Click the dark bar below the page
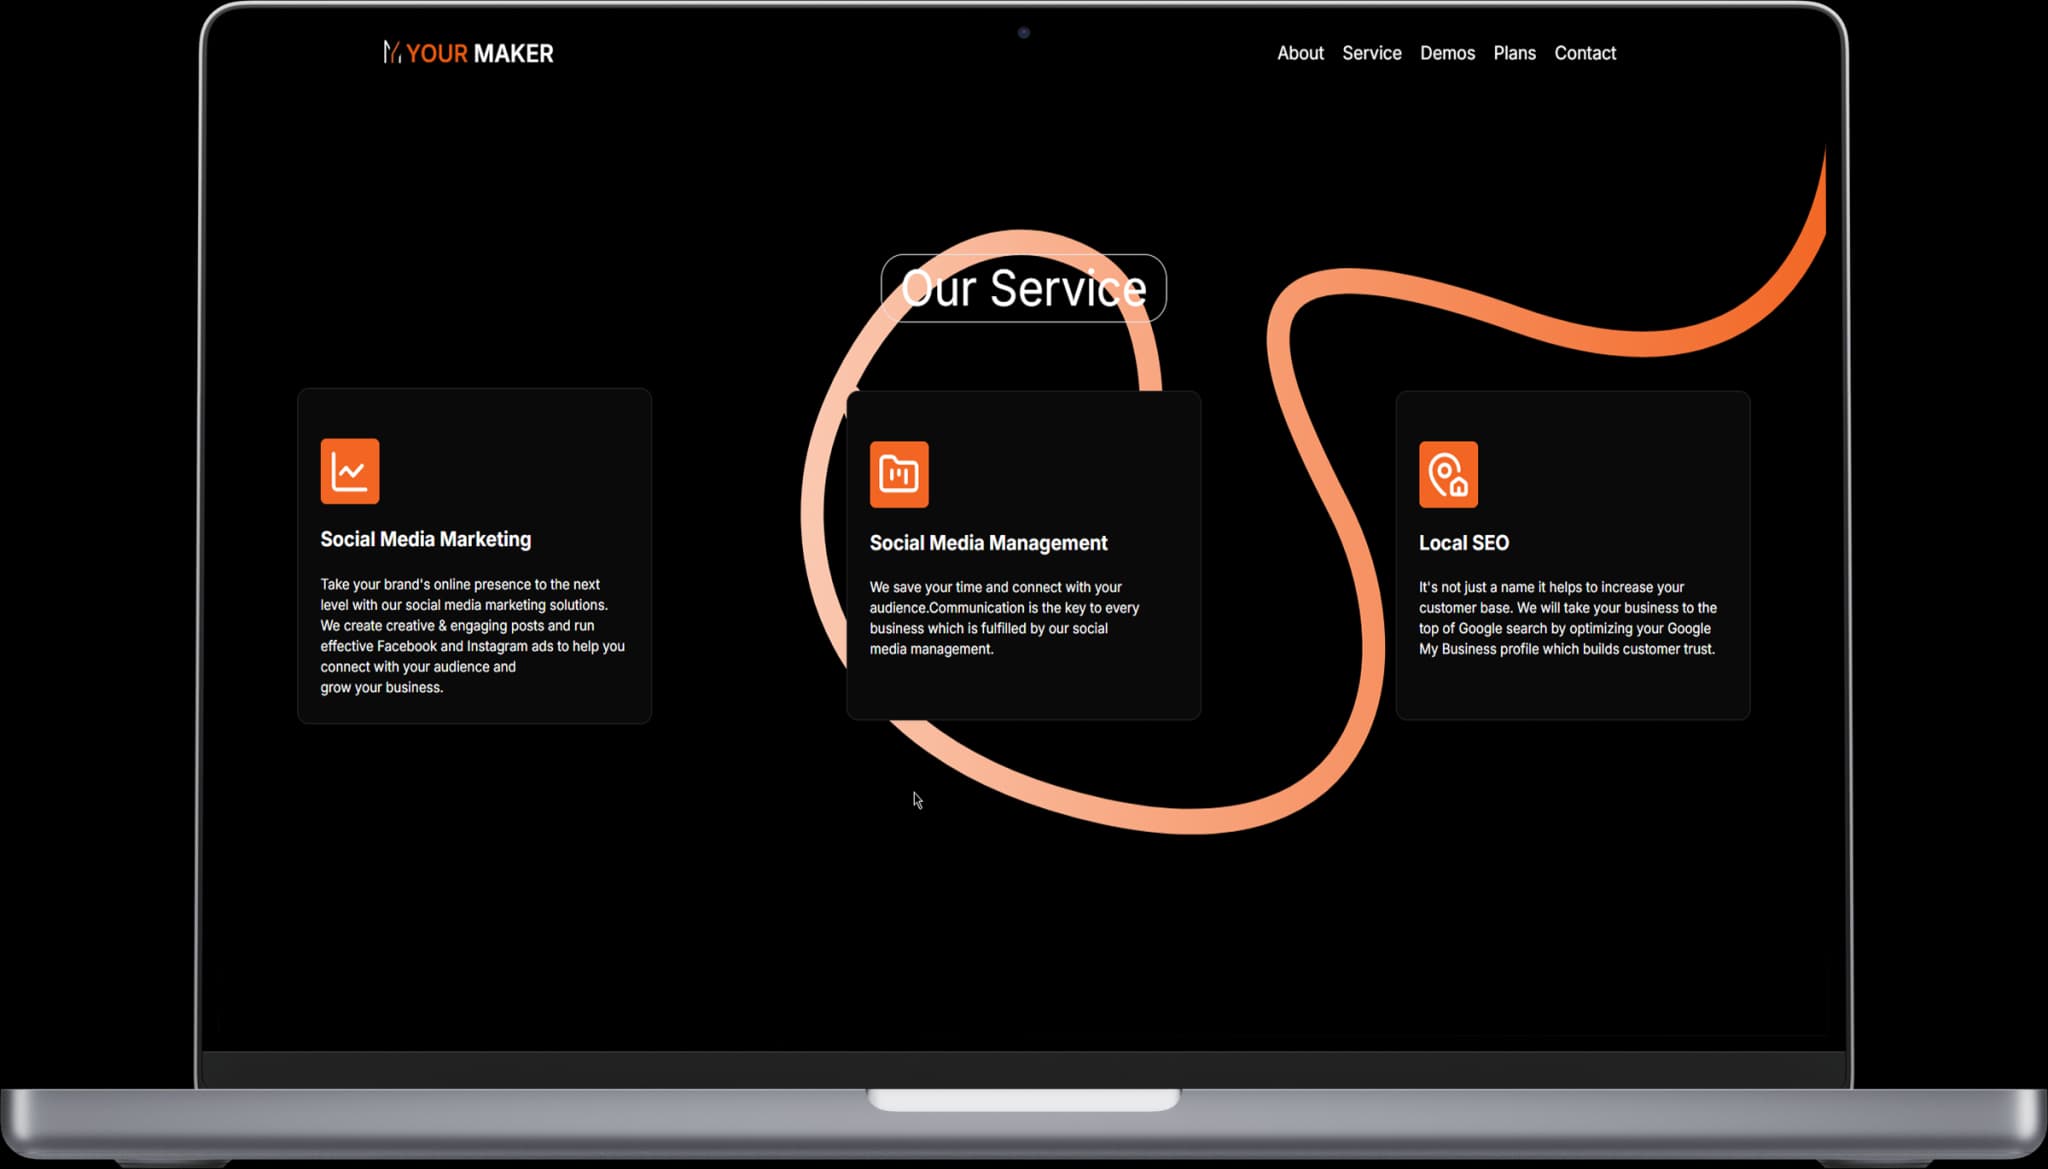Screen dimensions: 2048x1169 1023,1069
